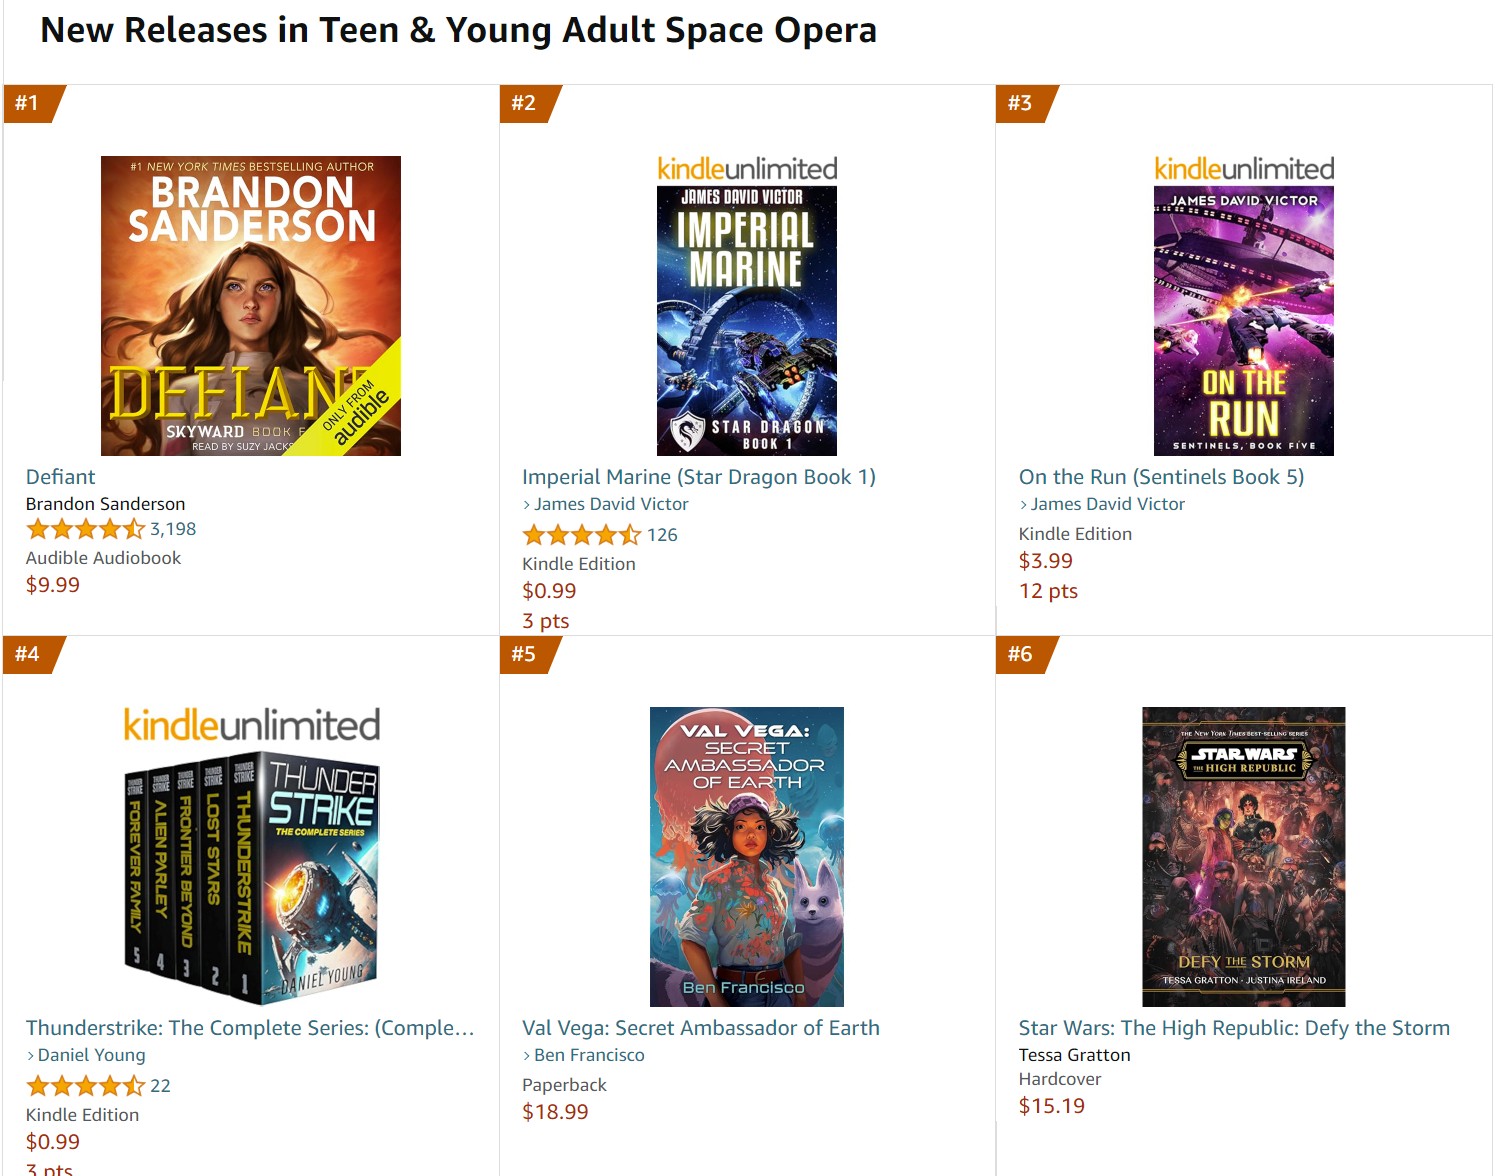Click the Thunderstrike star rating icons
The height and width of the screenshot is (1176, 1495).
(85, 1086)
